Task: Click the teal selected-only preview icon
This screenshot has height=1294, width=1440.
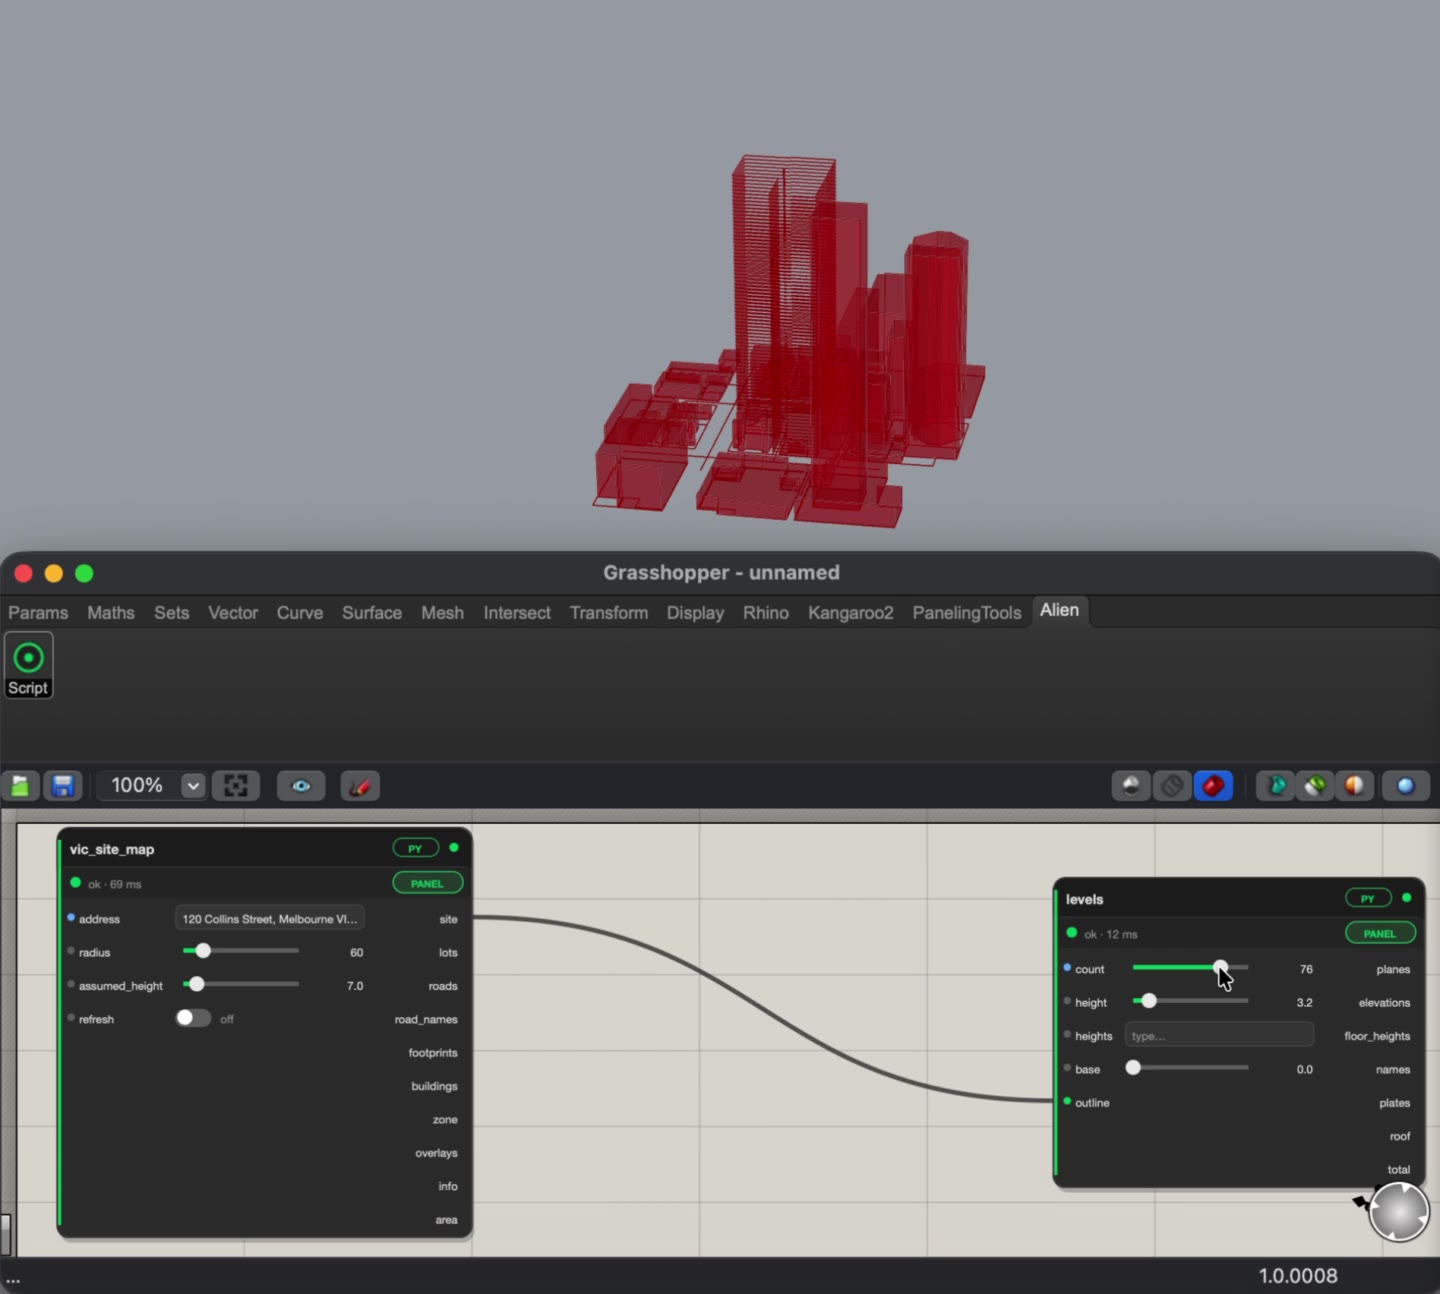Action: pyautogui.click(x=1276, y=786)
